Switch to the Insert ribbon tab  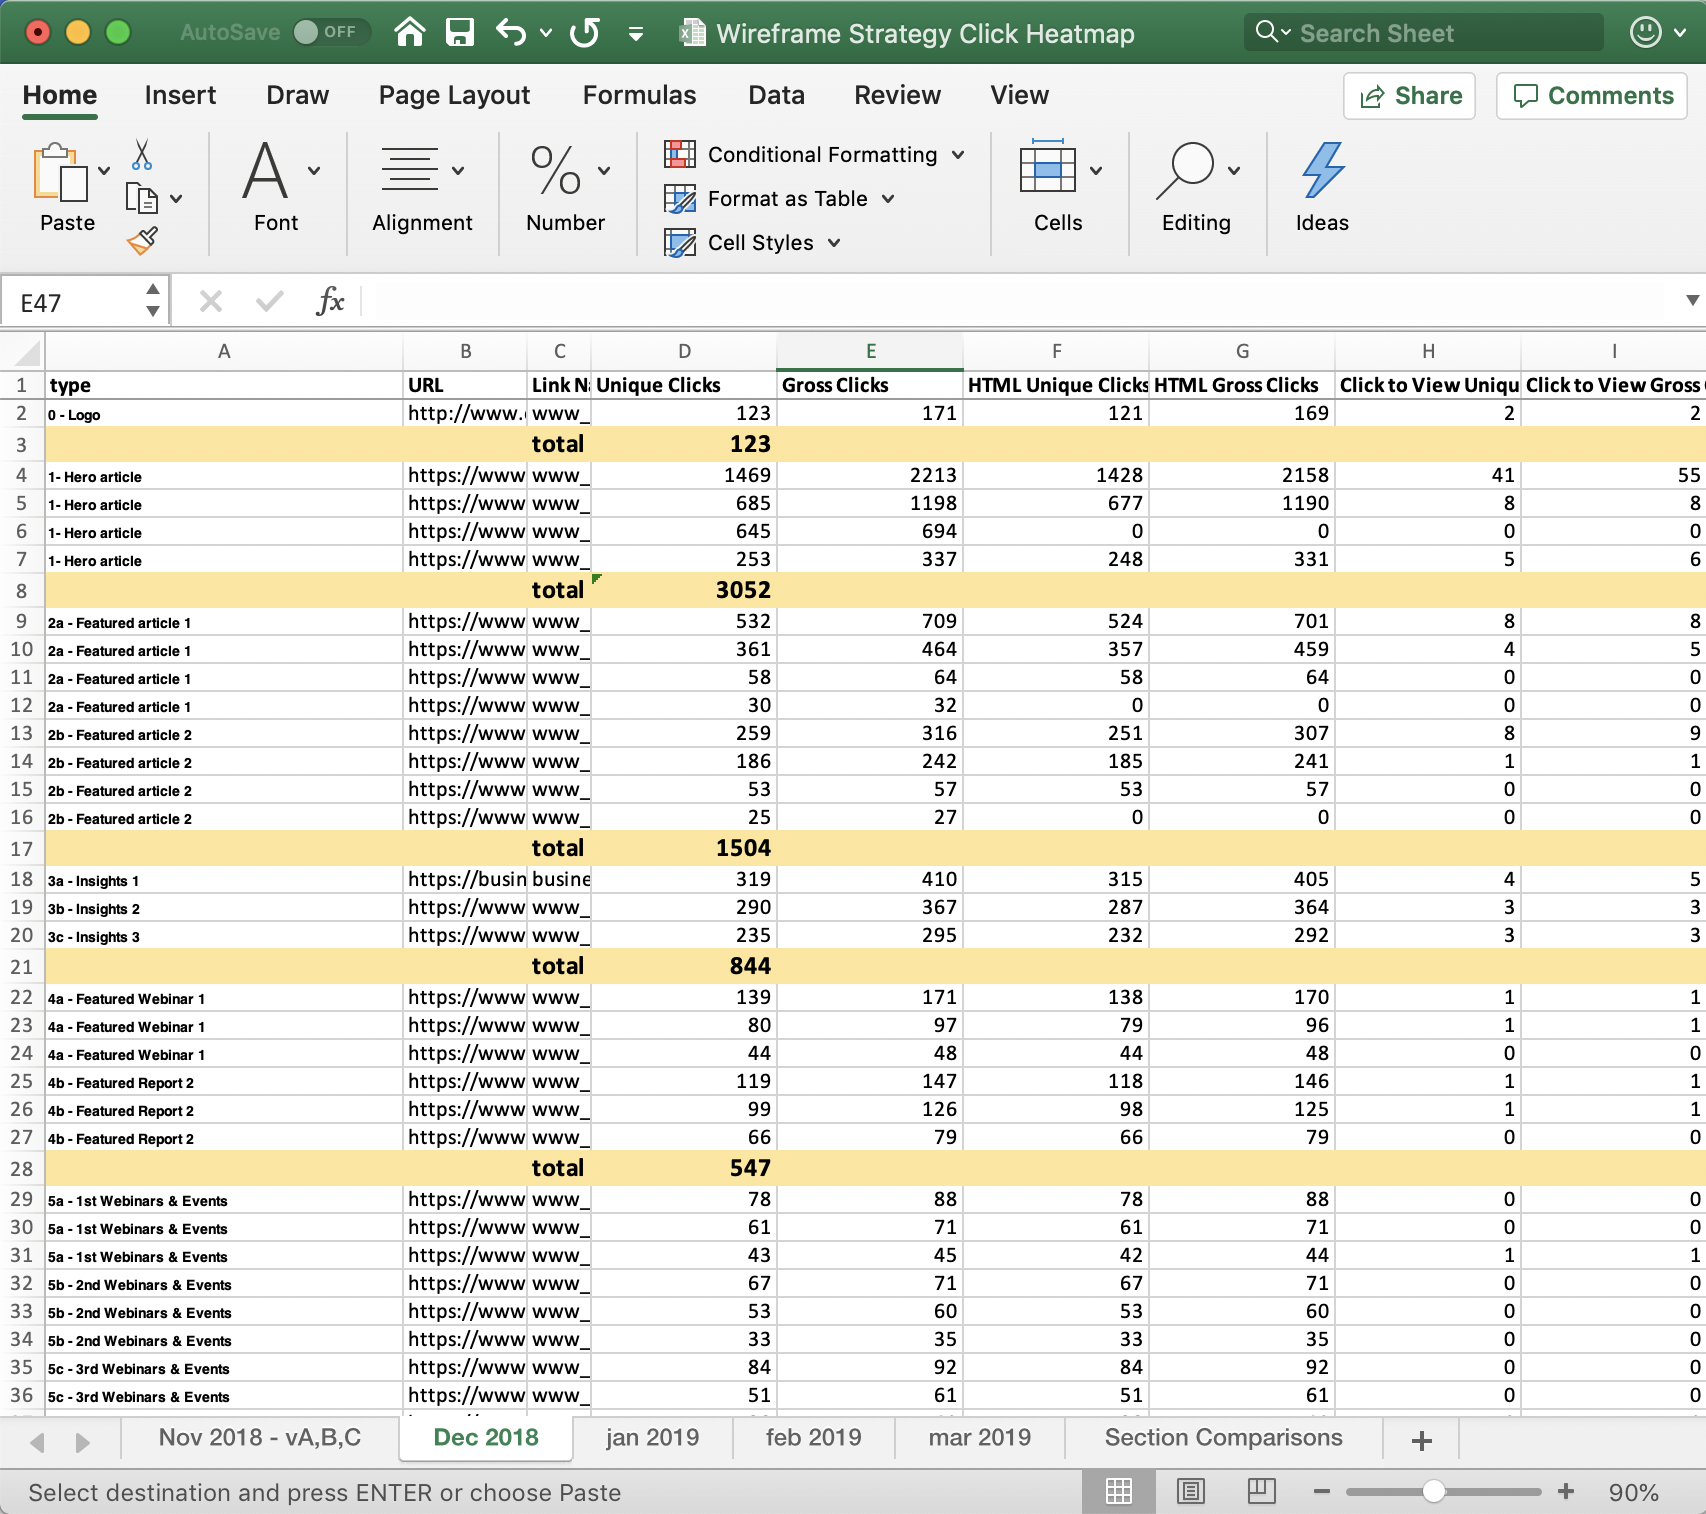[x=180, y=95]
